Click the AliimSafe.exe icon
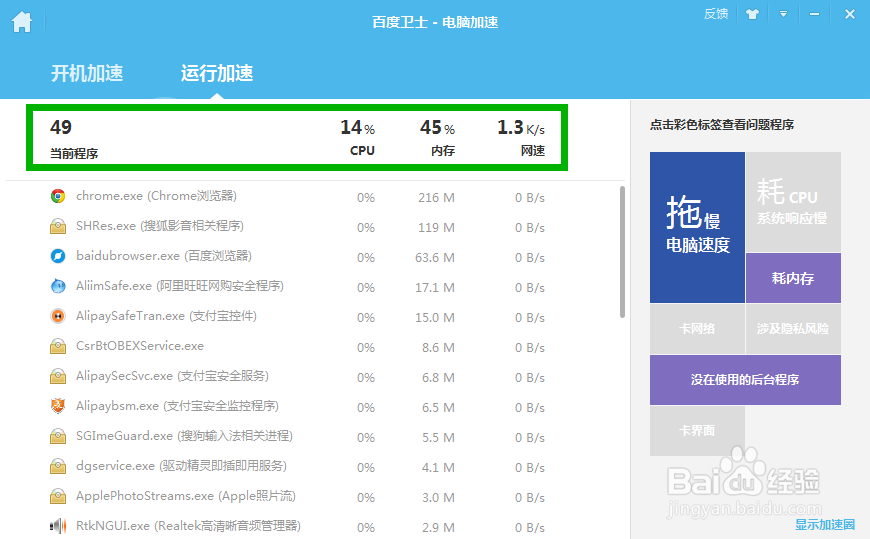870x539 pixels. tap(58, 286)
